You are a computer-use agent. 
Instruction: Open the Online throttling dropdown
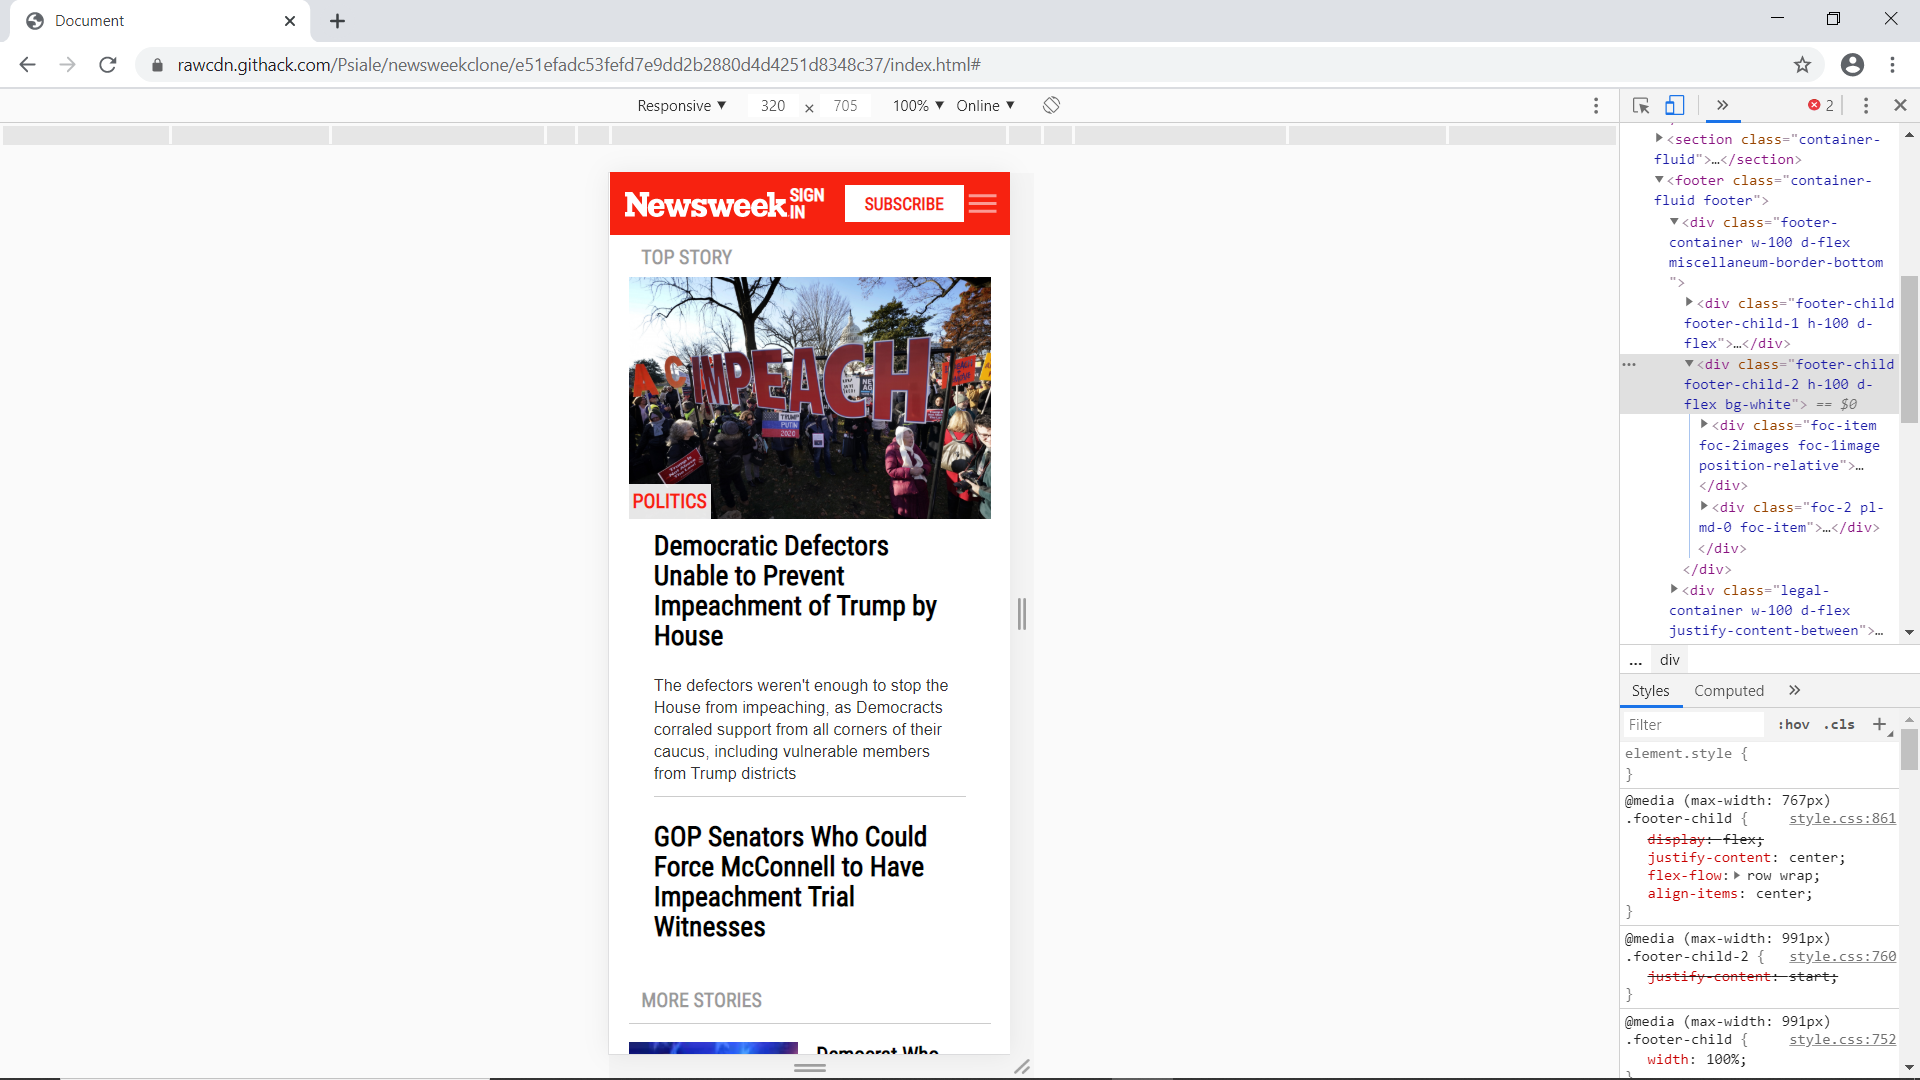click(x=984, y=105)
